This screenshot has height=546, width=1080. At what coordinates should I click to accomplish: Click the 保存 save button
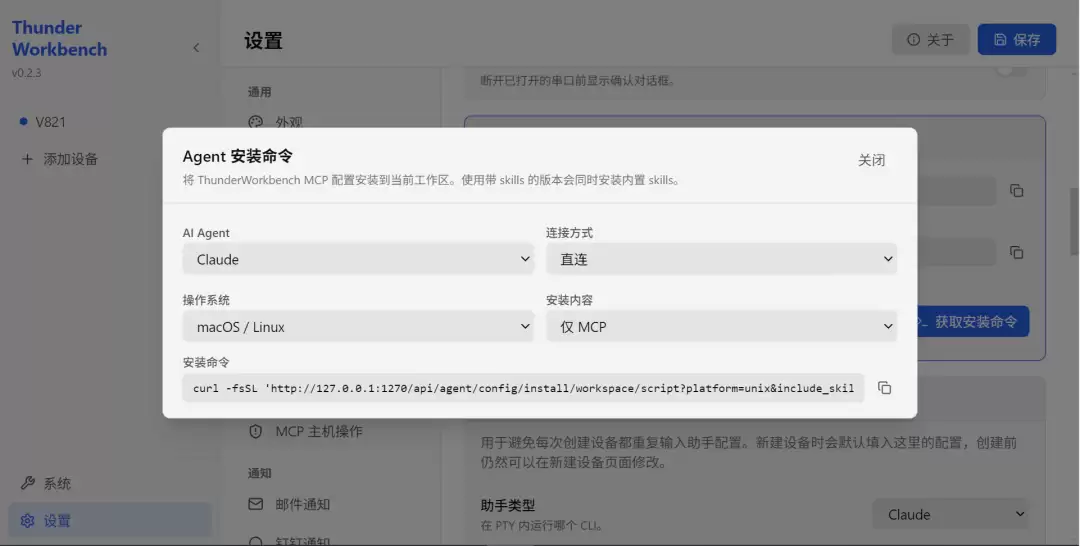[1017, 40]
